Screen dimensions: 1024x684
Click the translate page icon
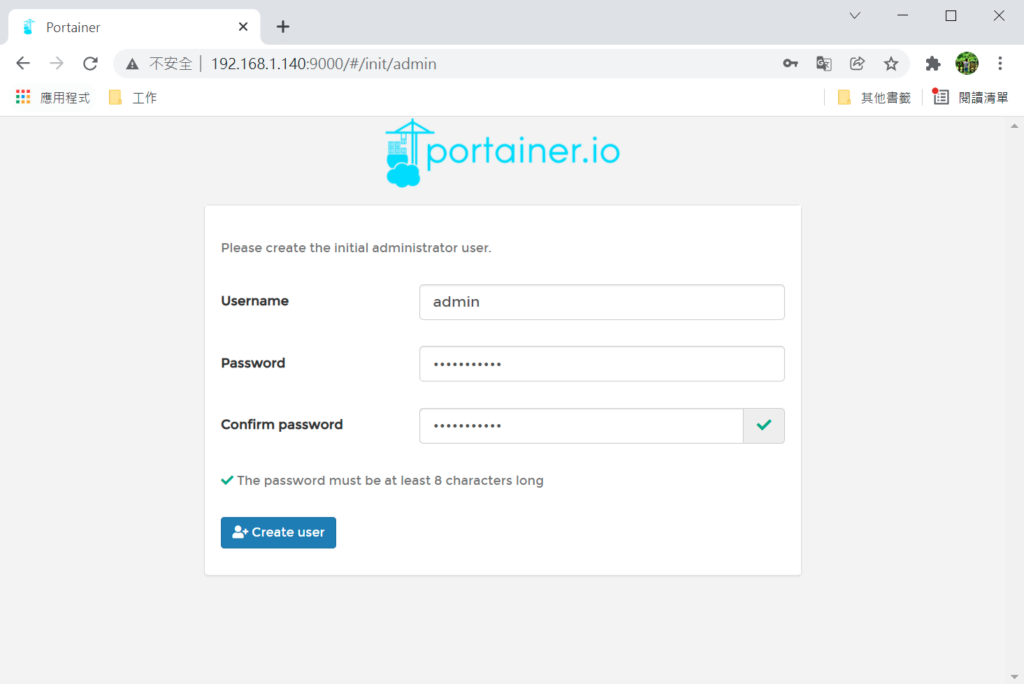tap(824, 64)
